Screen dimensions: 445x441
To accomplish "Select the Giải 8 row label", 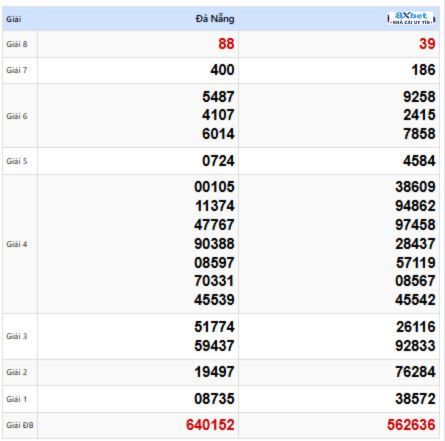I will [x=17, y=44].
